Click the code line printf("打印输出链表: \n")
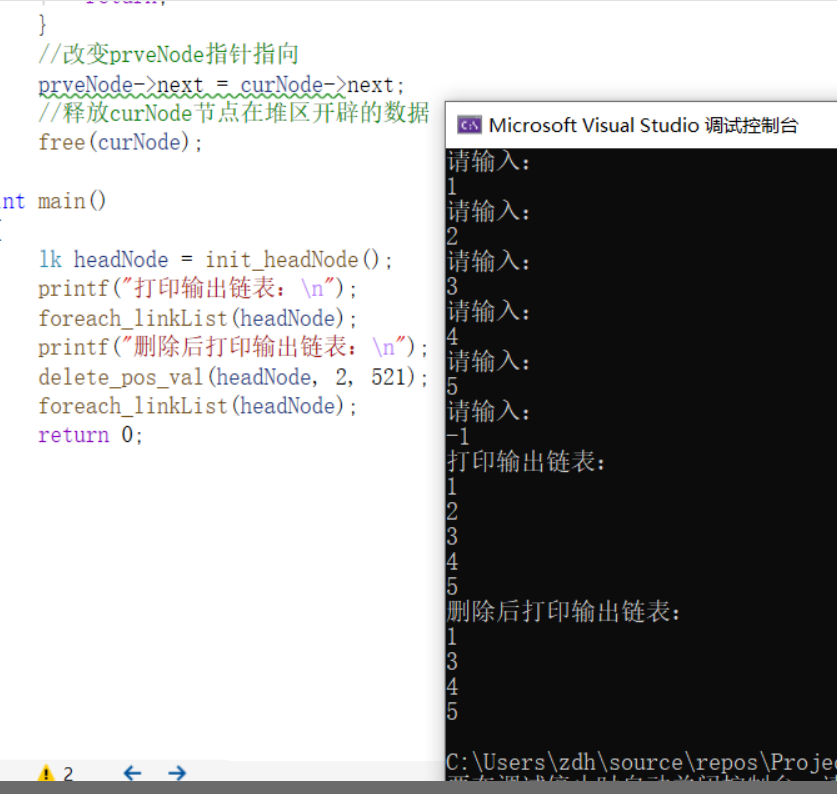The height and width of the screenshot is (794, 837). pos(198,289)
